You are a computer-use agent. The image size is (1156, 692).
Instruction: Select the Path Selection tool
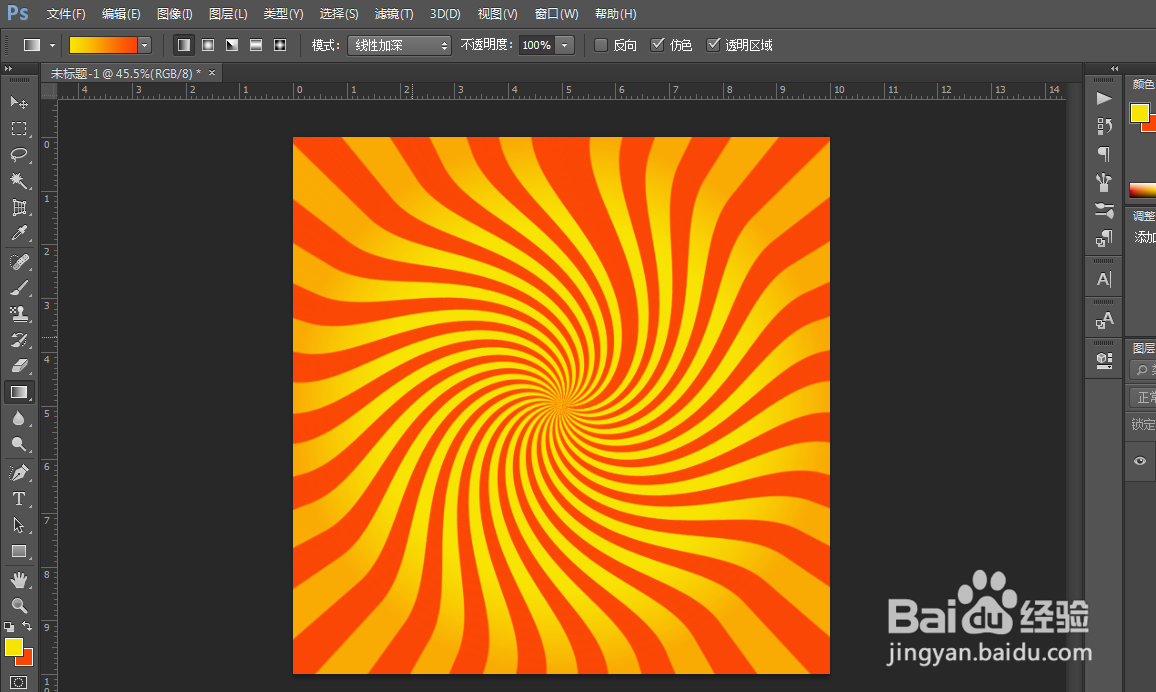[x=19, y=525]
